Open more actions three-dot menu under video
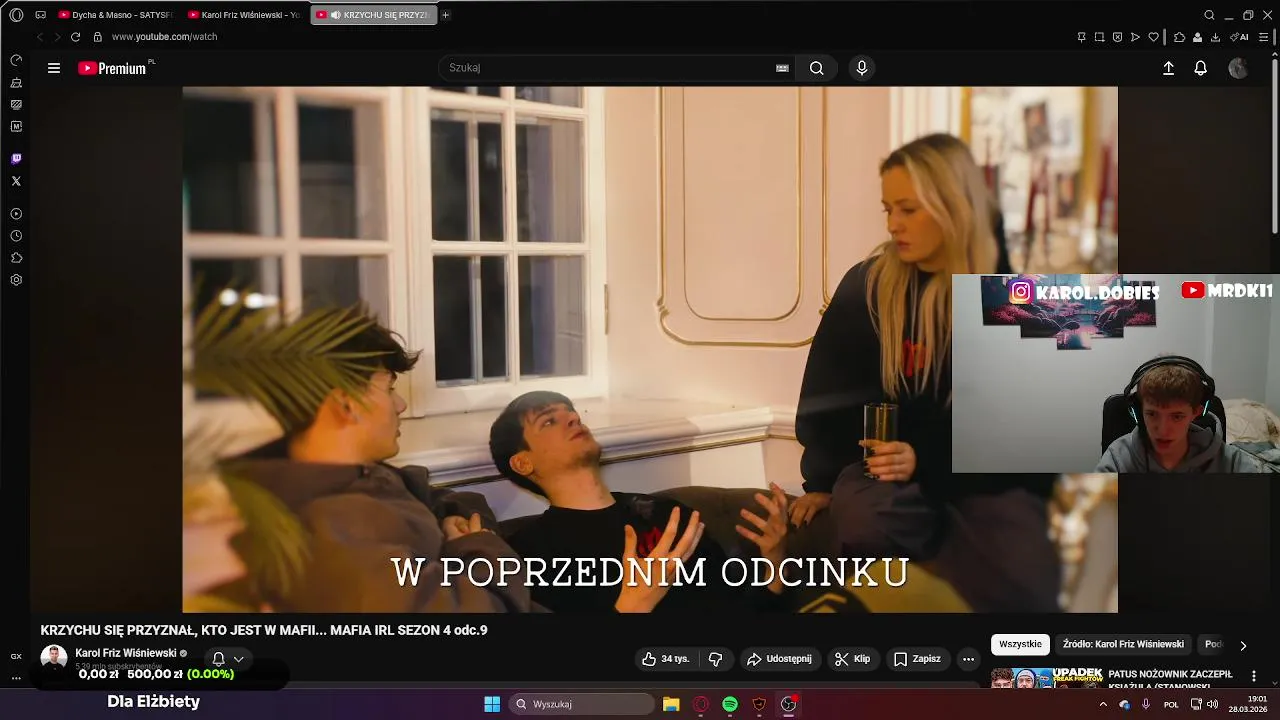Screen dimensions: 1280x720 [x=968, y=659]
